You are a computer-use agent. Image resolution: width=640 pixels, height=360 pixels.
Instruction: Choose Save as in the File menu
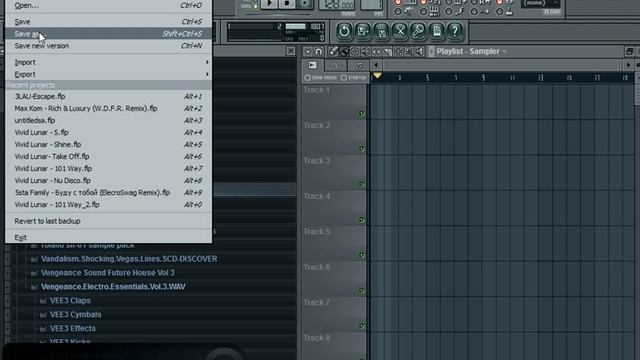click(x=109, y=34)
